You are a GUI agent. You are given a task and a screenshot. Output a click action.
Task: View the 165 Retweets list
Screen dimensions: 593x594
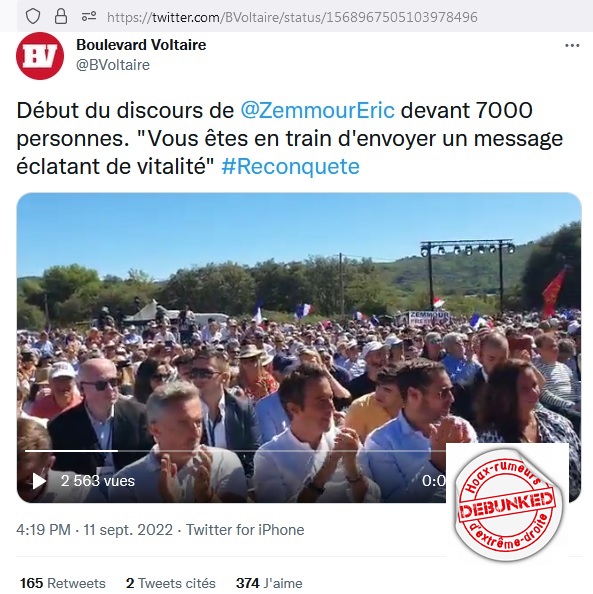click(x=63, y=583)
